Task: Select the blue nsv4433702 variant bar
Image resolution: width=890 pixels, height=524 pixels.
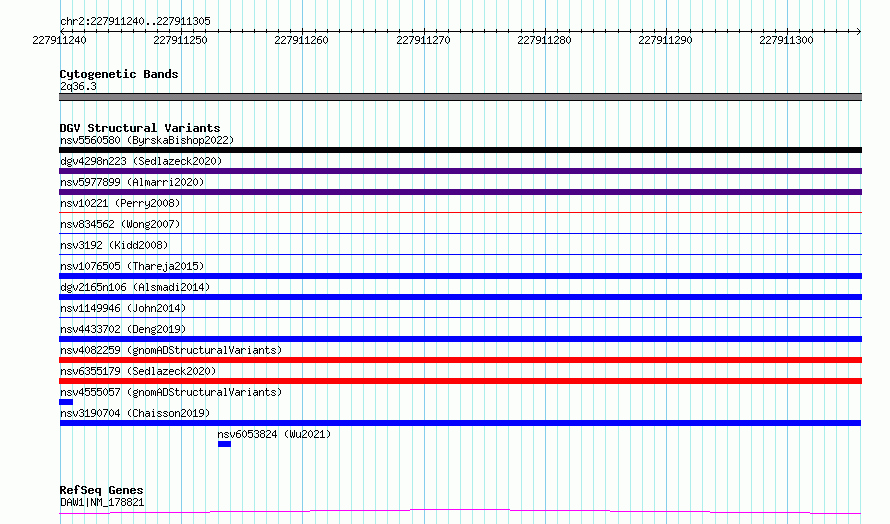Action: click(460, 339)
